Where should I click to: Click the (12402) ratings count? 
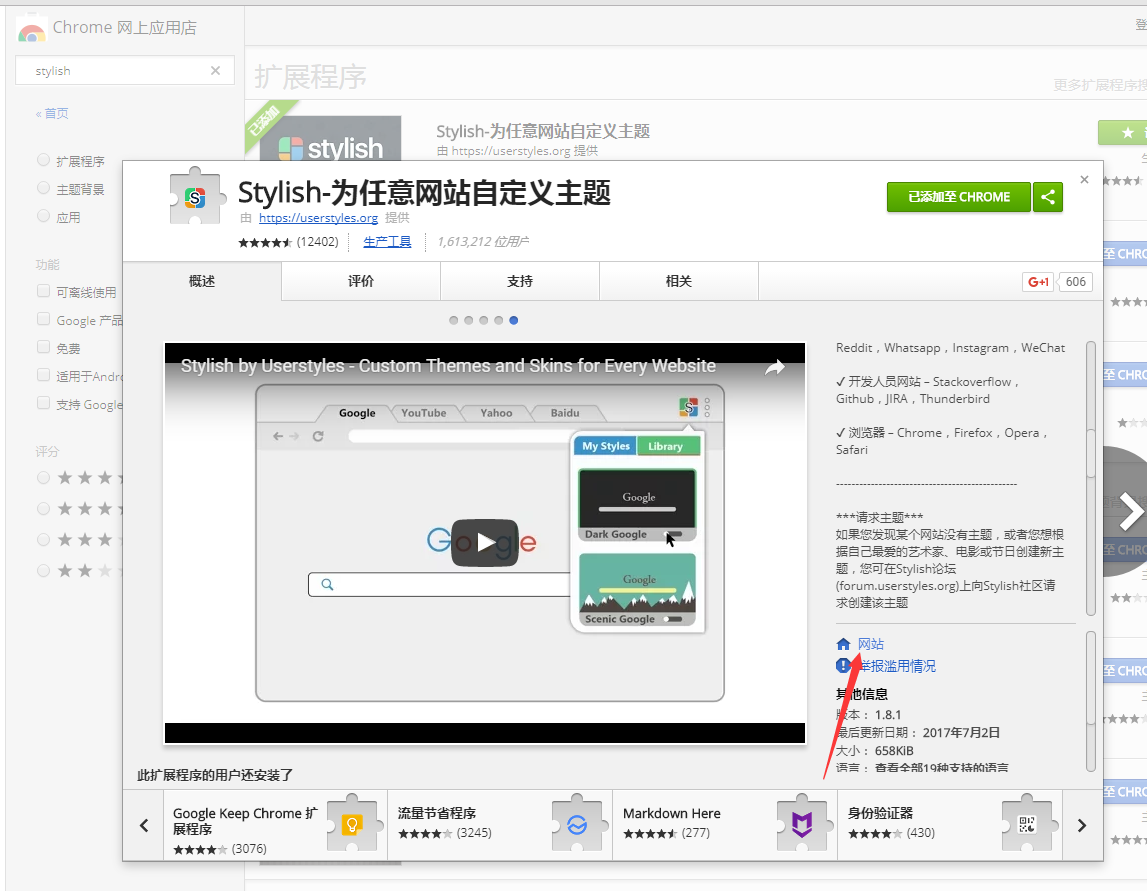tap(317, 241)
